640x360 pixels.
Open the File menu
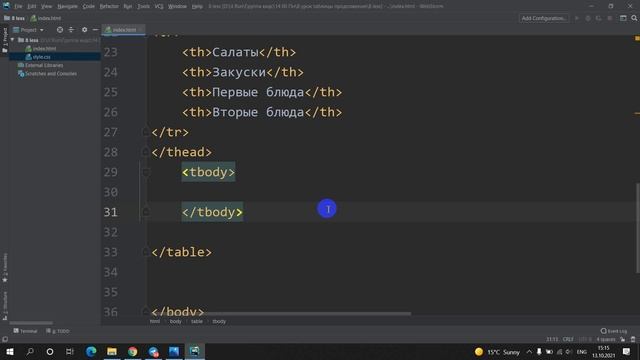tap(18, 6)
